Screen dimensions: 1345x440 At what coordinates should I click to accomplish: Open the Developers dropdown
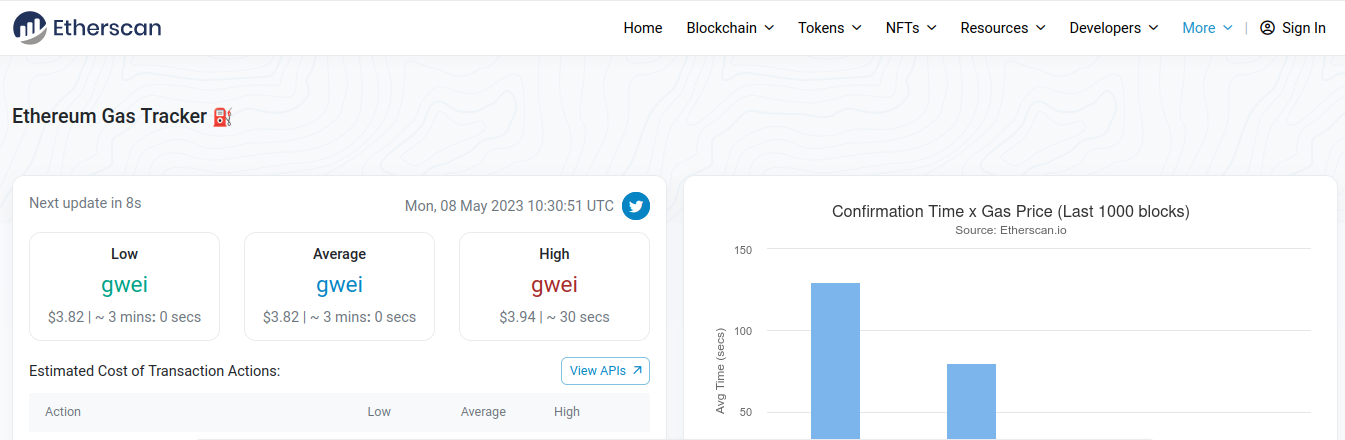(1114, 28)
